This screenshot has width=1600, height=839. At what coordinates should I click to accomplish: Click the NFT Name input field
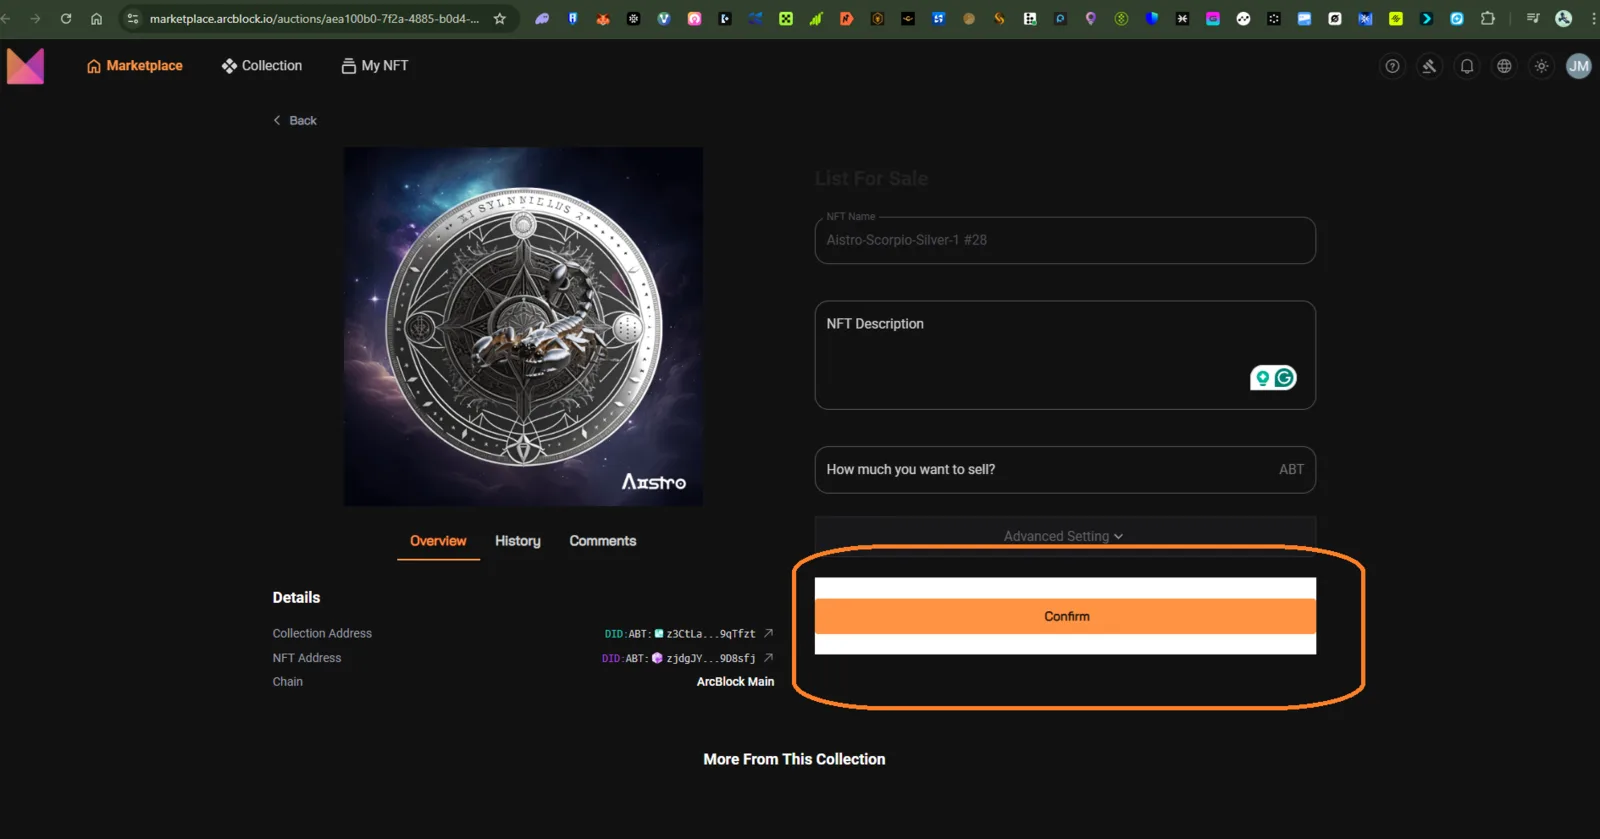click(1065, 240)
